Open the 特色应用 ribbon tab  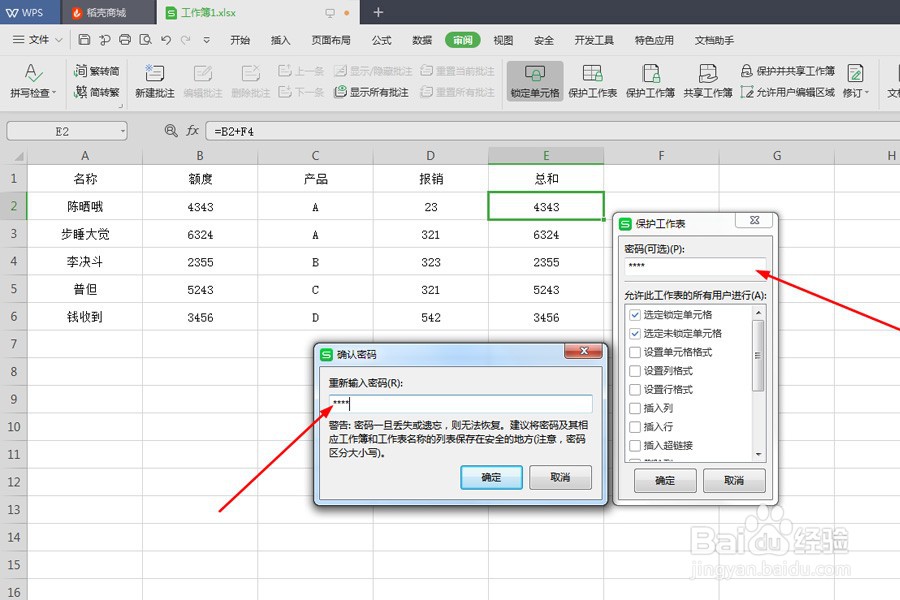pyautogui.click(x=654, y=40)
